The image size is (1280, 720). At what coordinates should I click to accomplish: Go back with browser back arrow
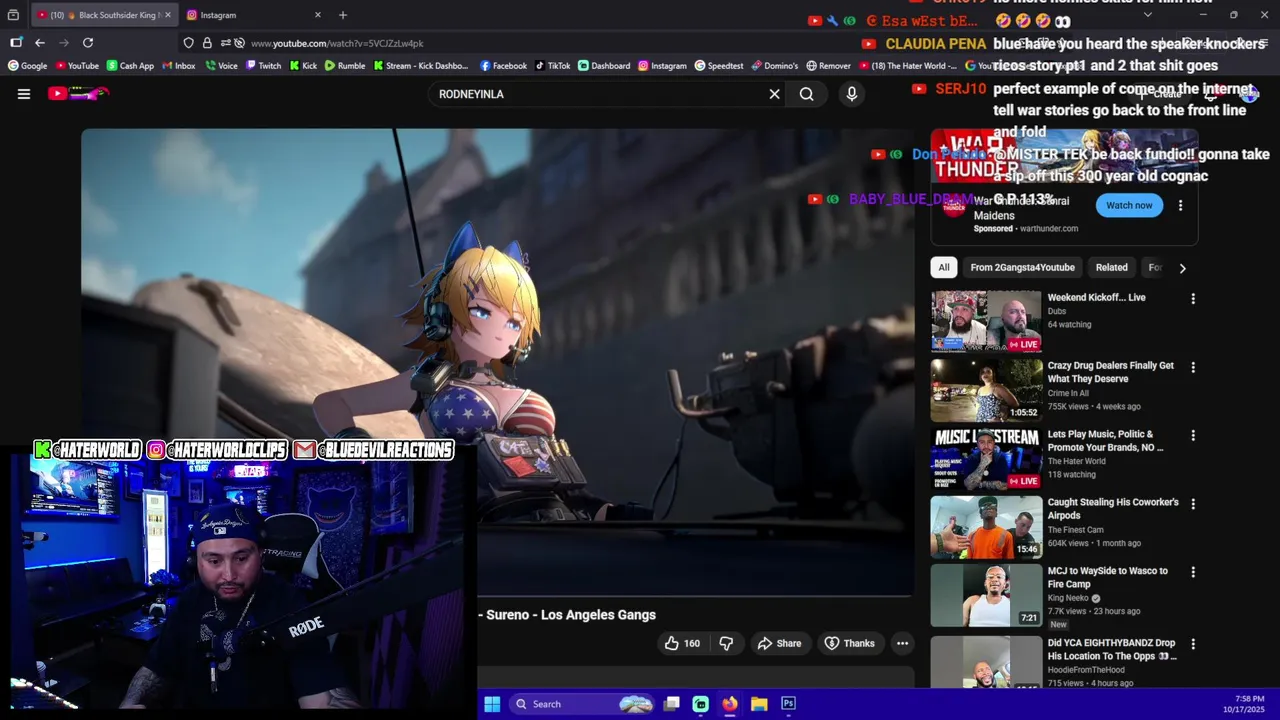39,43
